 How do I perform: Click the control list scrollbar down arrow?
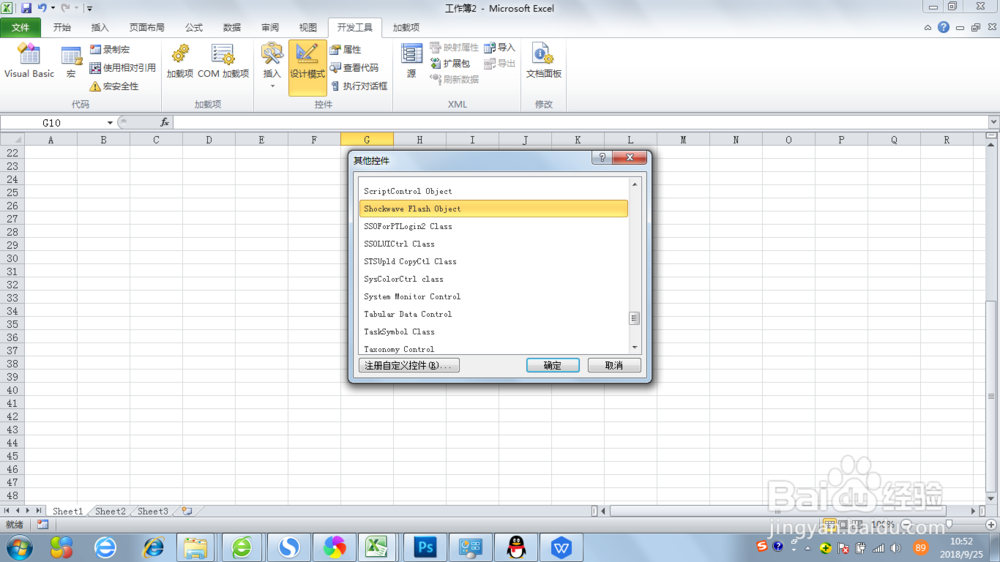tap(635, 348)
